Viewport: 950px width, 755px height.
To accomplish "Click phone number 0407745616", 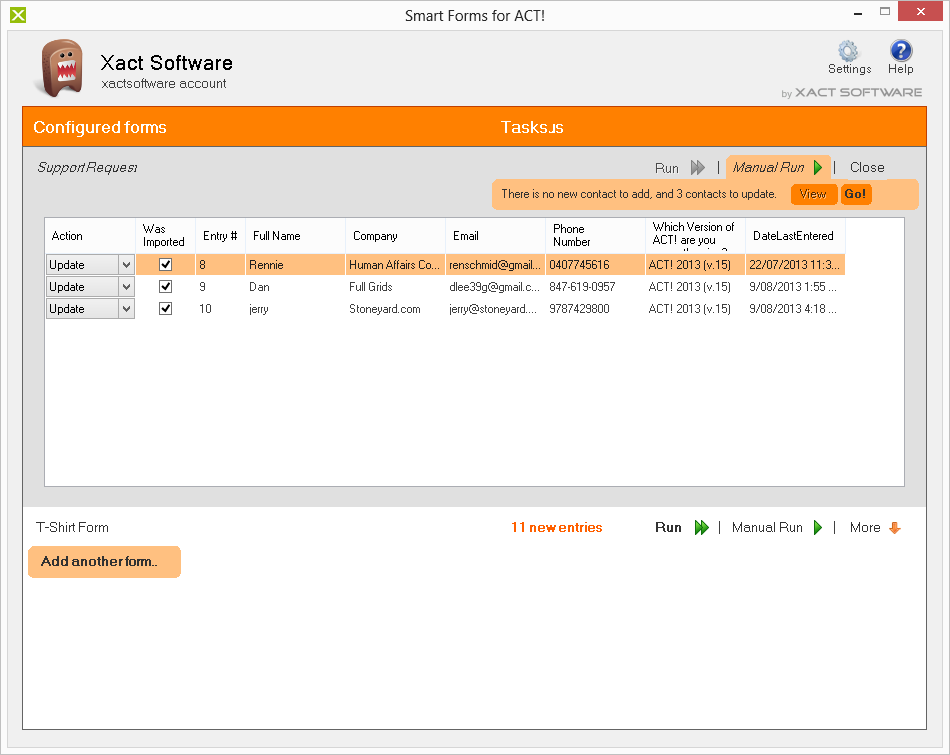I will 596,265.
